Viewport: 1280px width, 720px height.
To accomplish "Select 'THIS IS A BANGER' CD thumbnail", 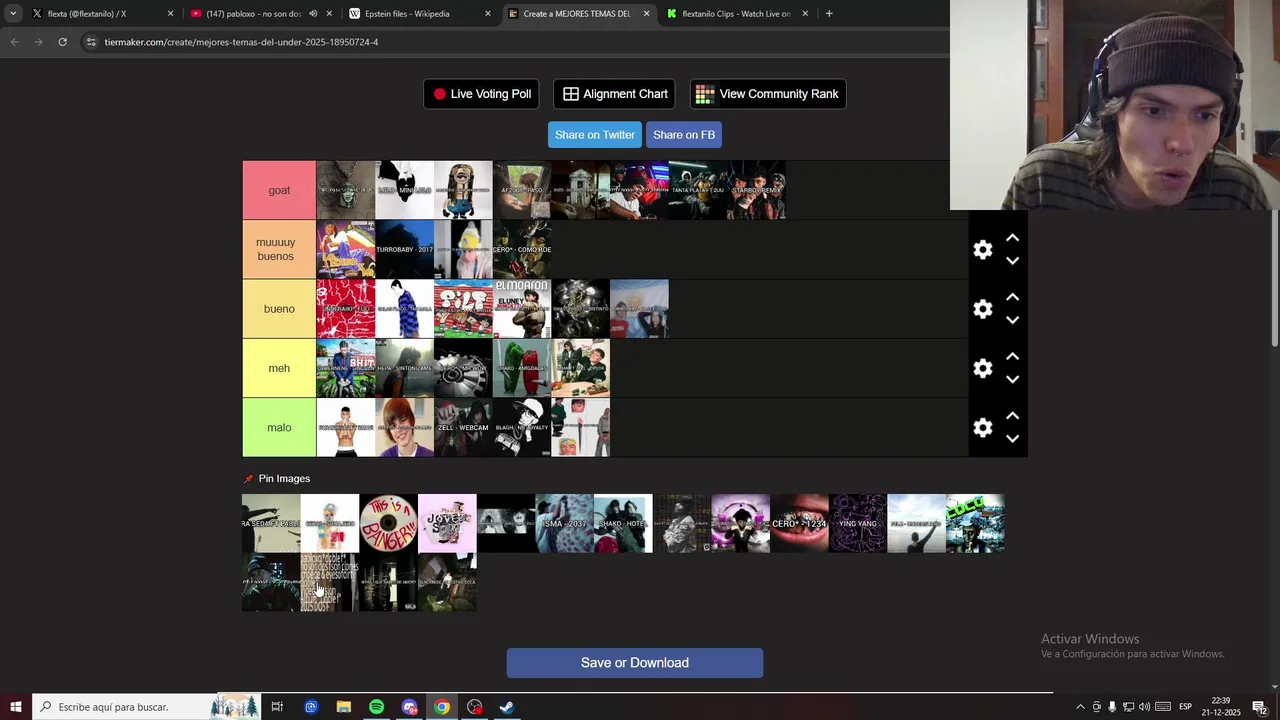I will [388, 523].
